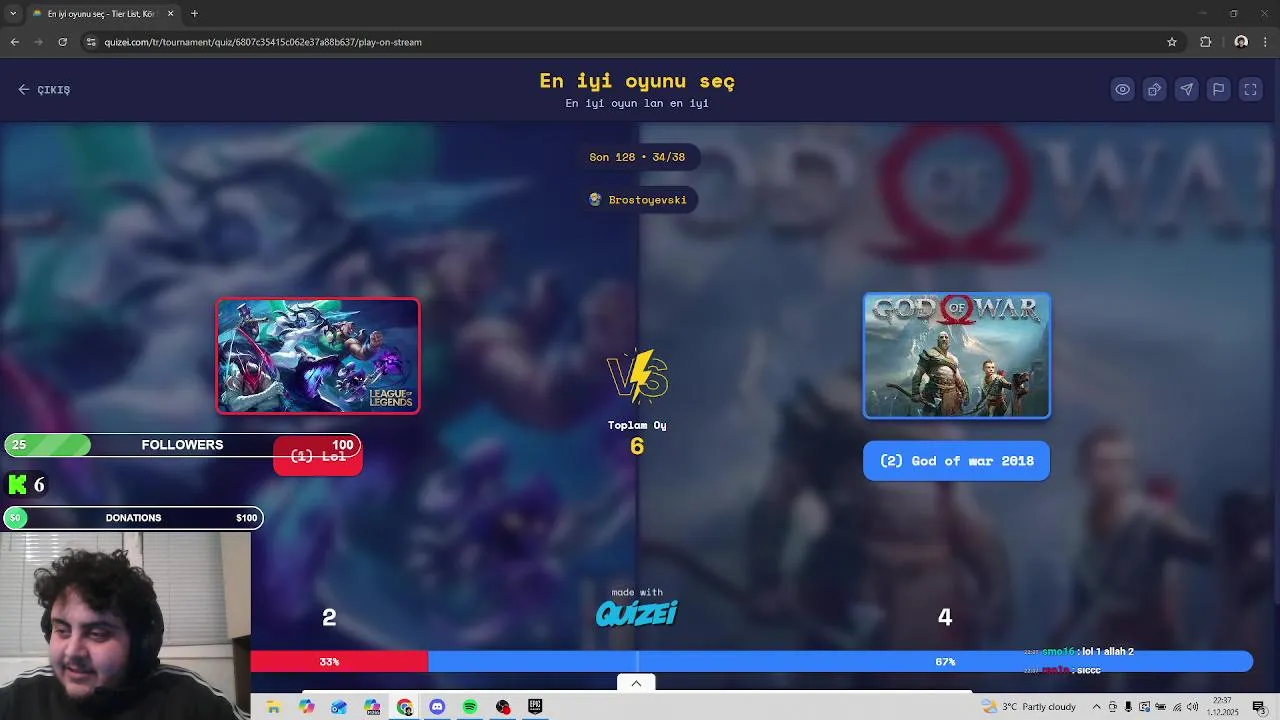This screenshot has height=720, width=1280.
Task: Go back using the ÇIKIŞ exit link
Action: (x=44, y=89)
